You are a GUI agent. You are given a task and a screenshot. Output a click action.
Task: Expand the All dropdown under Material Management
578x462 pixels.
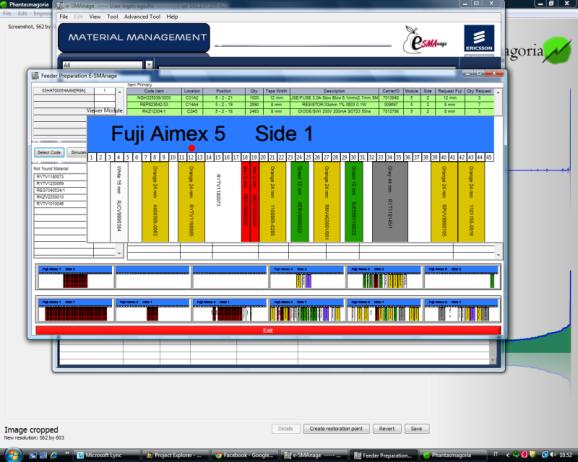pyautogui.click(x=149, y=65)
